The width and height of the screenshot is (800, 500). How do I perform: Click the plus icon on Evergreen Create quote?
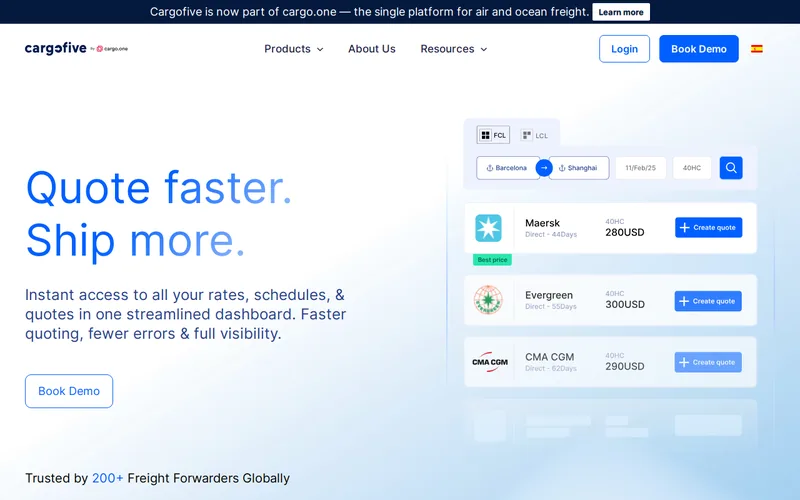684,301
